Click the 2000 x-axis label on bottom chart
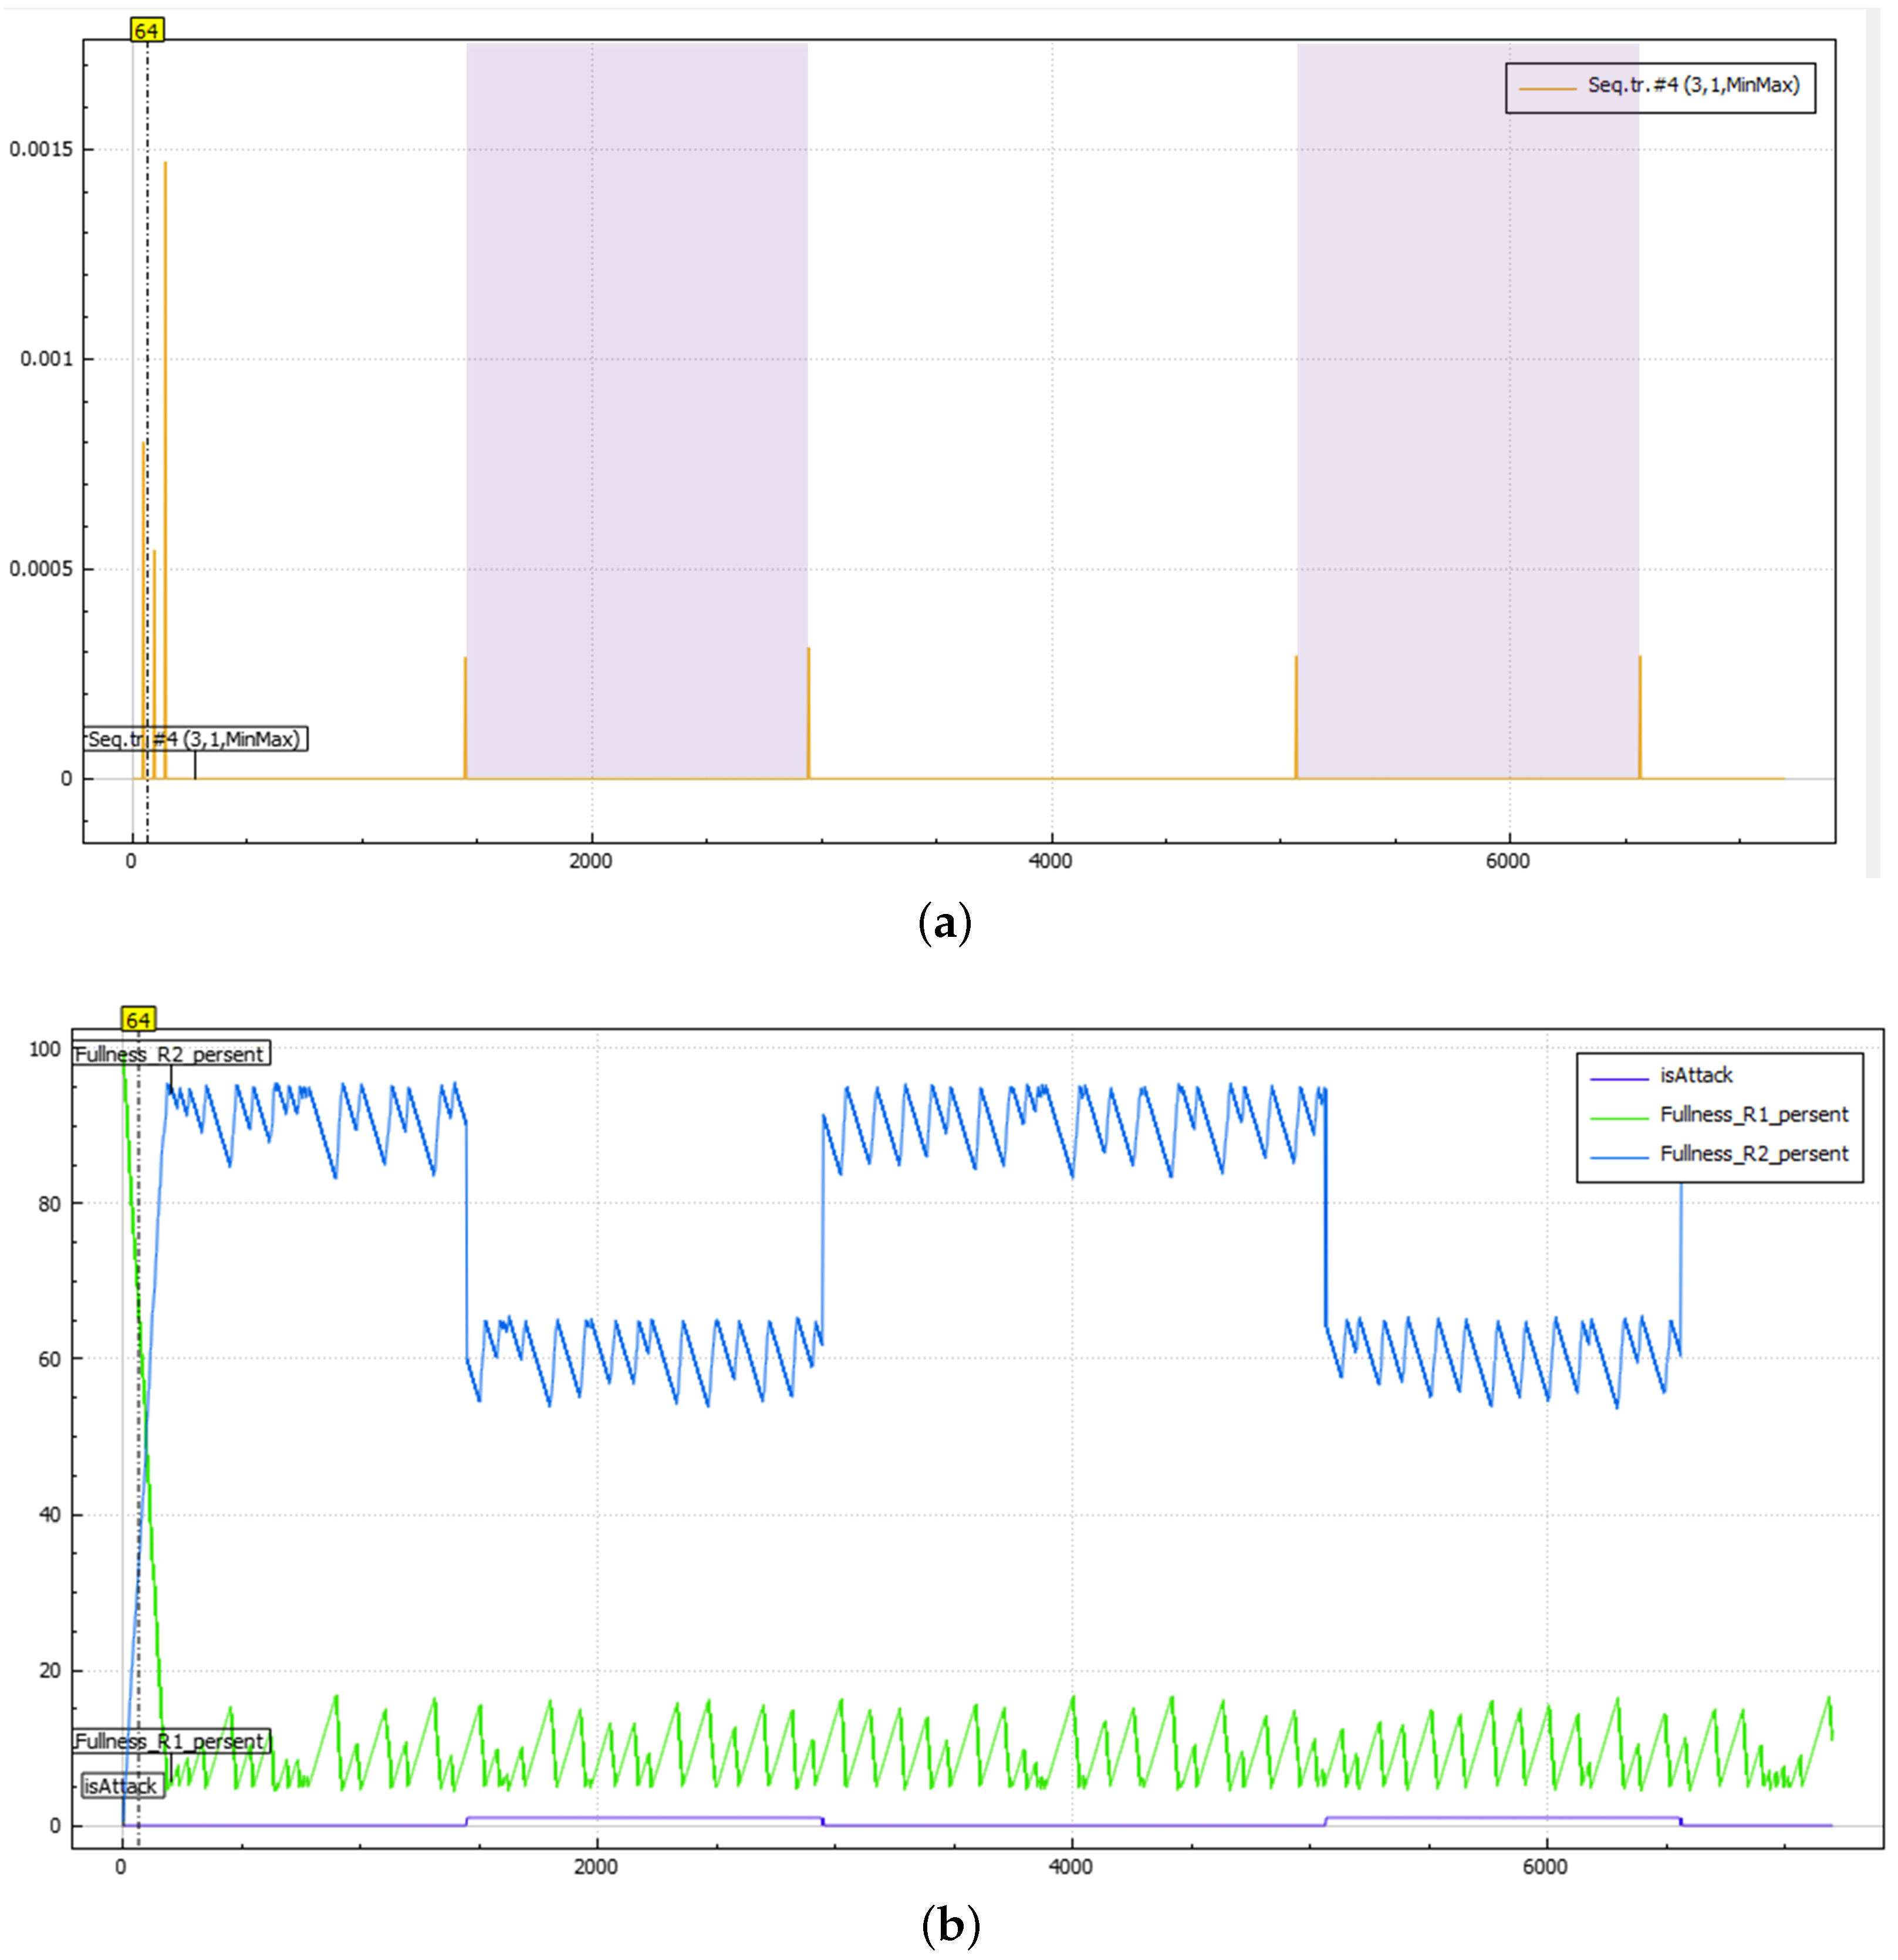1898x1960 pixels. pos(596,1866)
